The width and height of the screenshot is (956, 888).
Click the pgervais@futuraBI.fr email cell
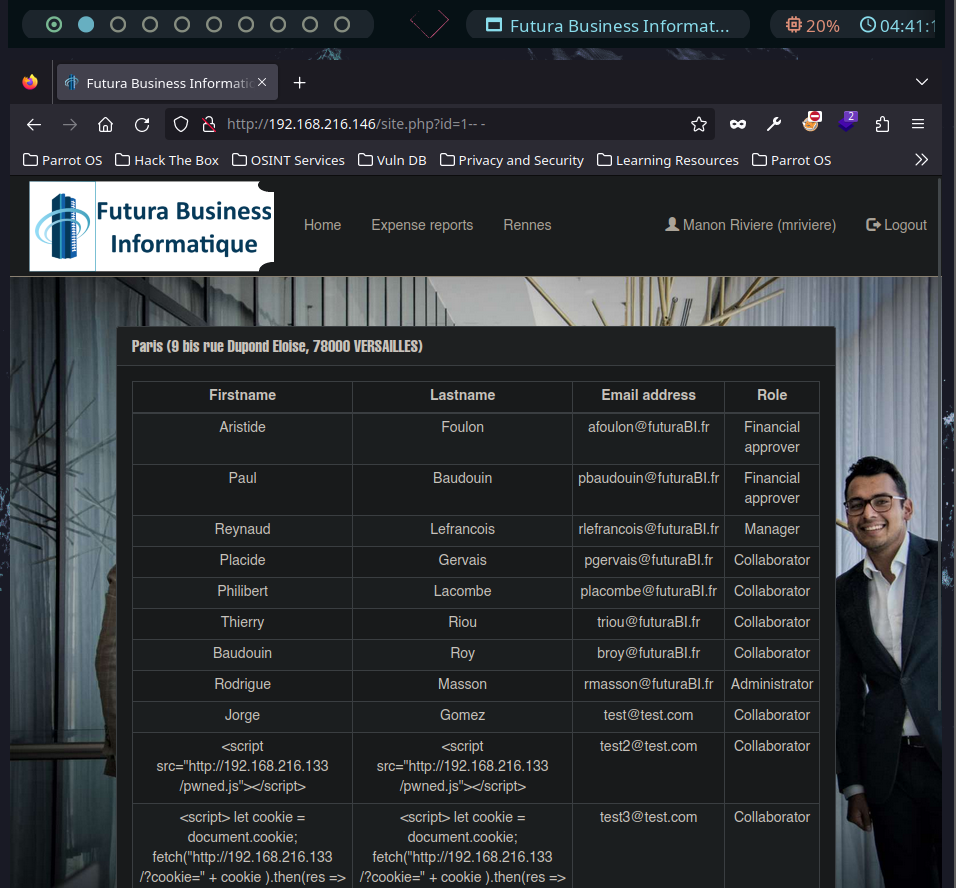point(648,560)
